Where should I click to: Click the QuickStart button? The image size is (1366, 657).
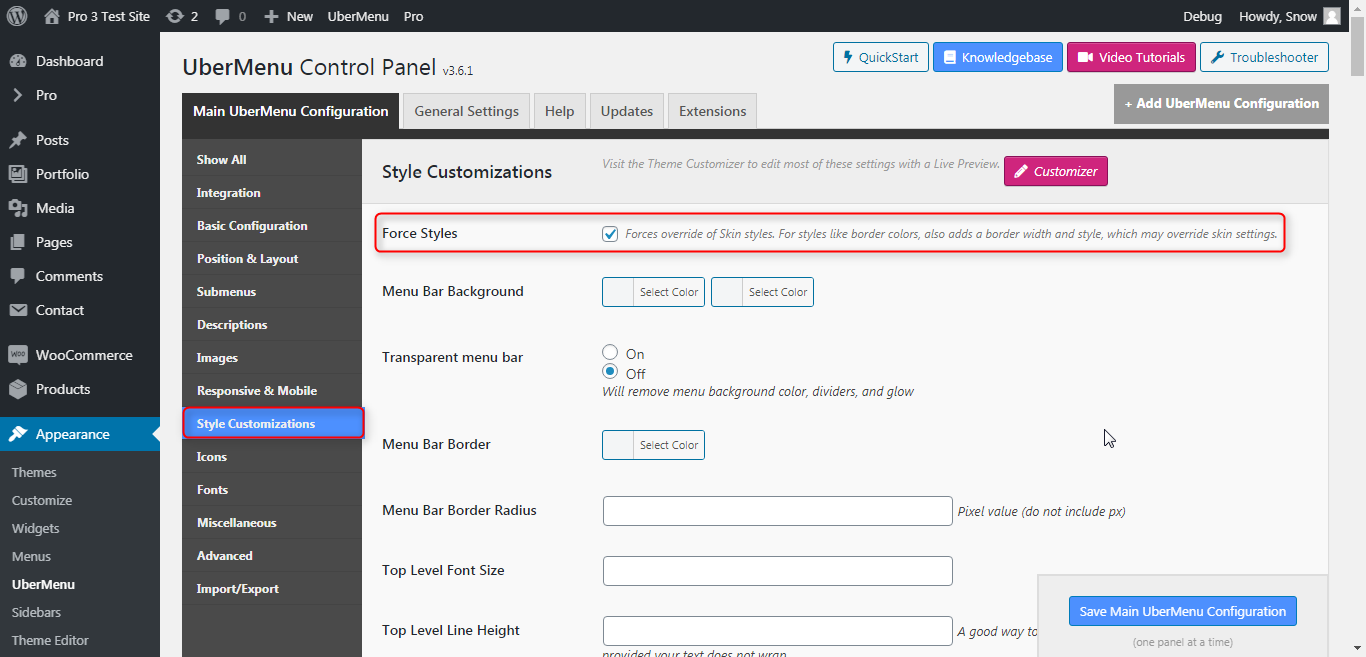[881, 57]
